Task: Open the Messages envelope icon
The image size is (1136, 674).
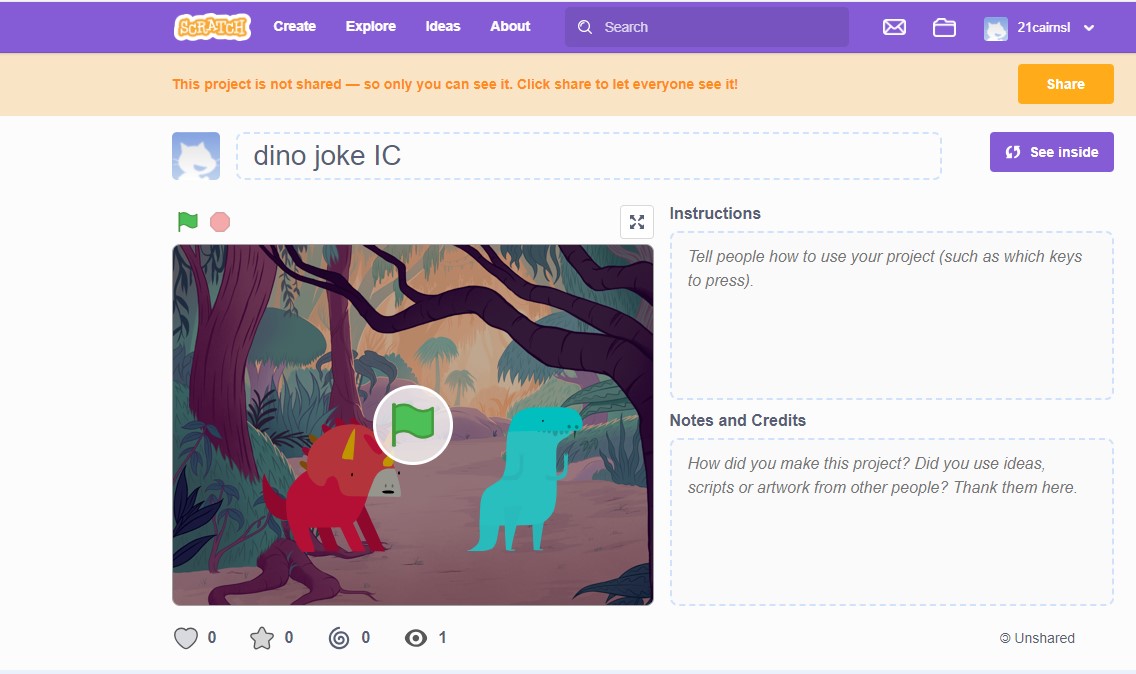Action: point(894,27)
